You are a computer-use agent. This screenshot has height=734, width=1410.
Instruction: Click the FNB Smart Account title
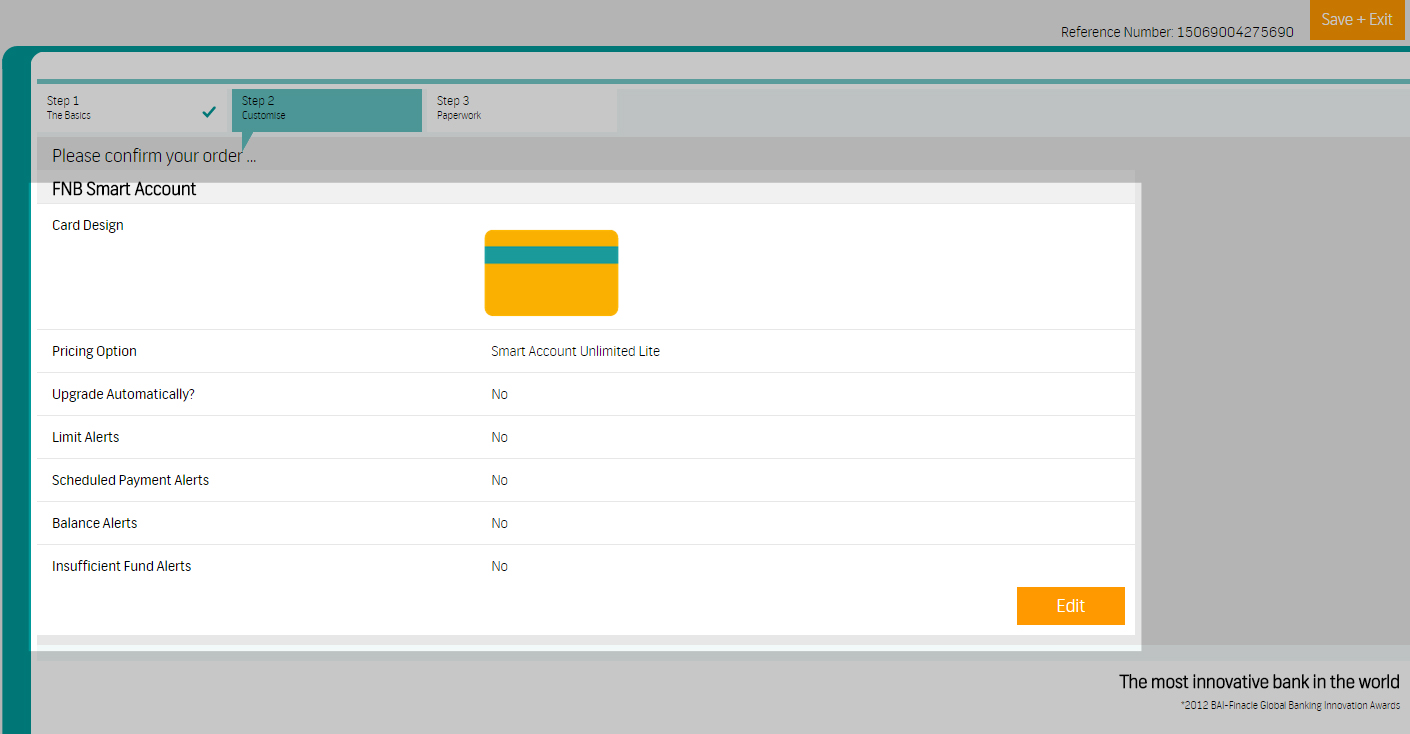[x=124, y=189]
